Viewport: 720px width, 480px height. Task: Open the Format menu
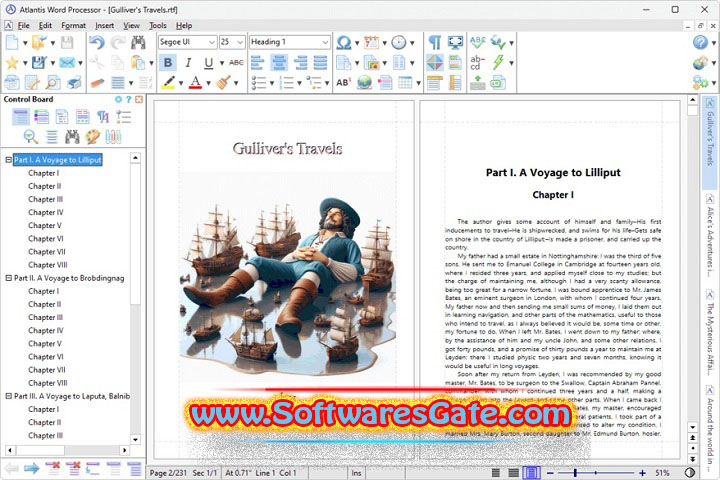point(73,26)
